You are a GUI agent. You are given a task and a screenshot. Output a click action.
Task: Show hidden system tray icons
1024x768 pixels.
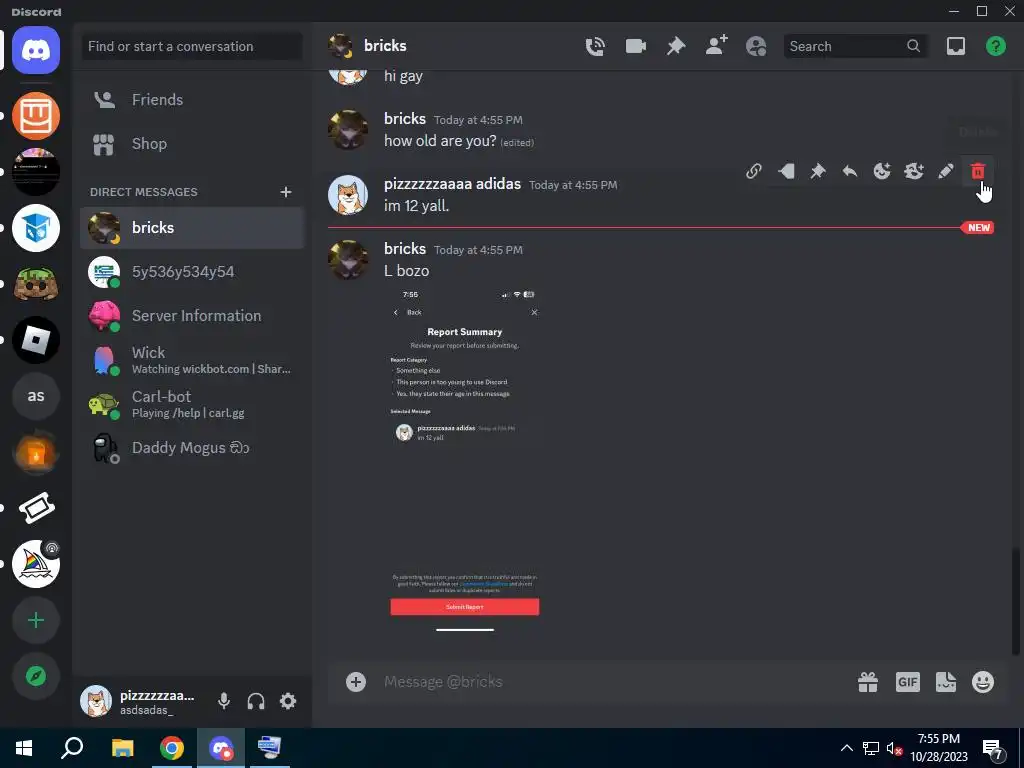pos(846,748)
